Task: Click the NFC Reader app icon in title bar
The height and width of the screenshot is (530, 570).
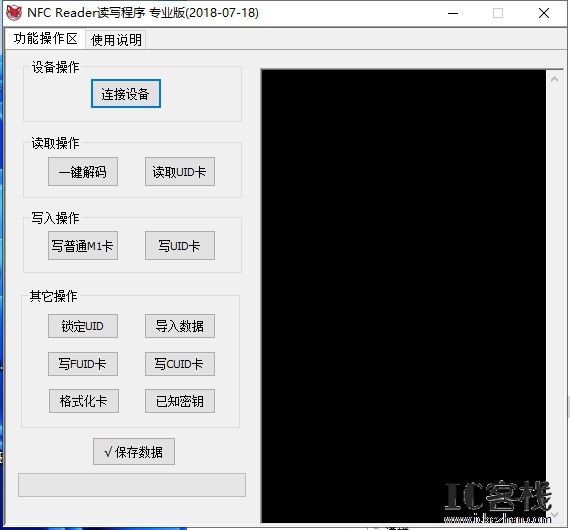Action: (x=14, y=13)
